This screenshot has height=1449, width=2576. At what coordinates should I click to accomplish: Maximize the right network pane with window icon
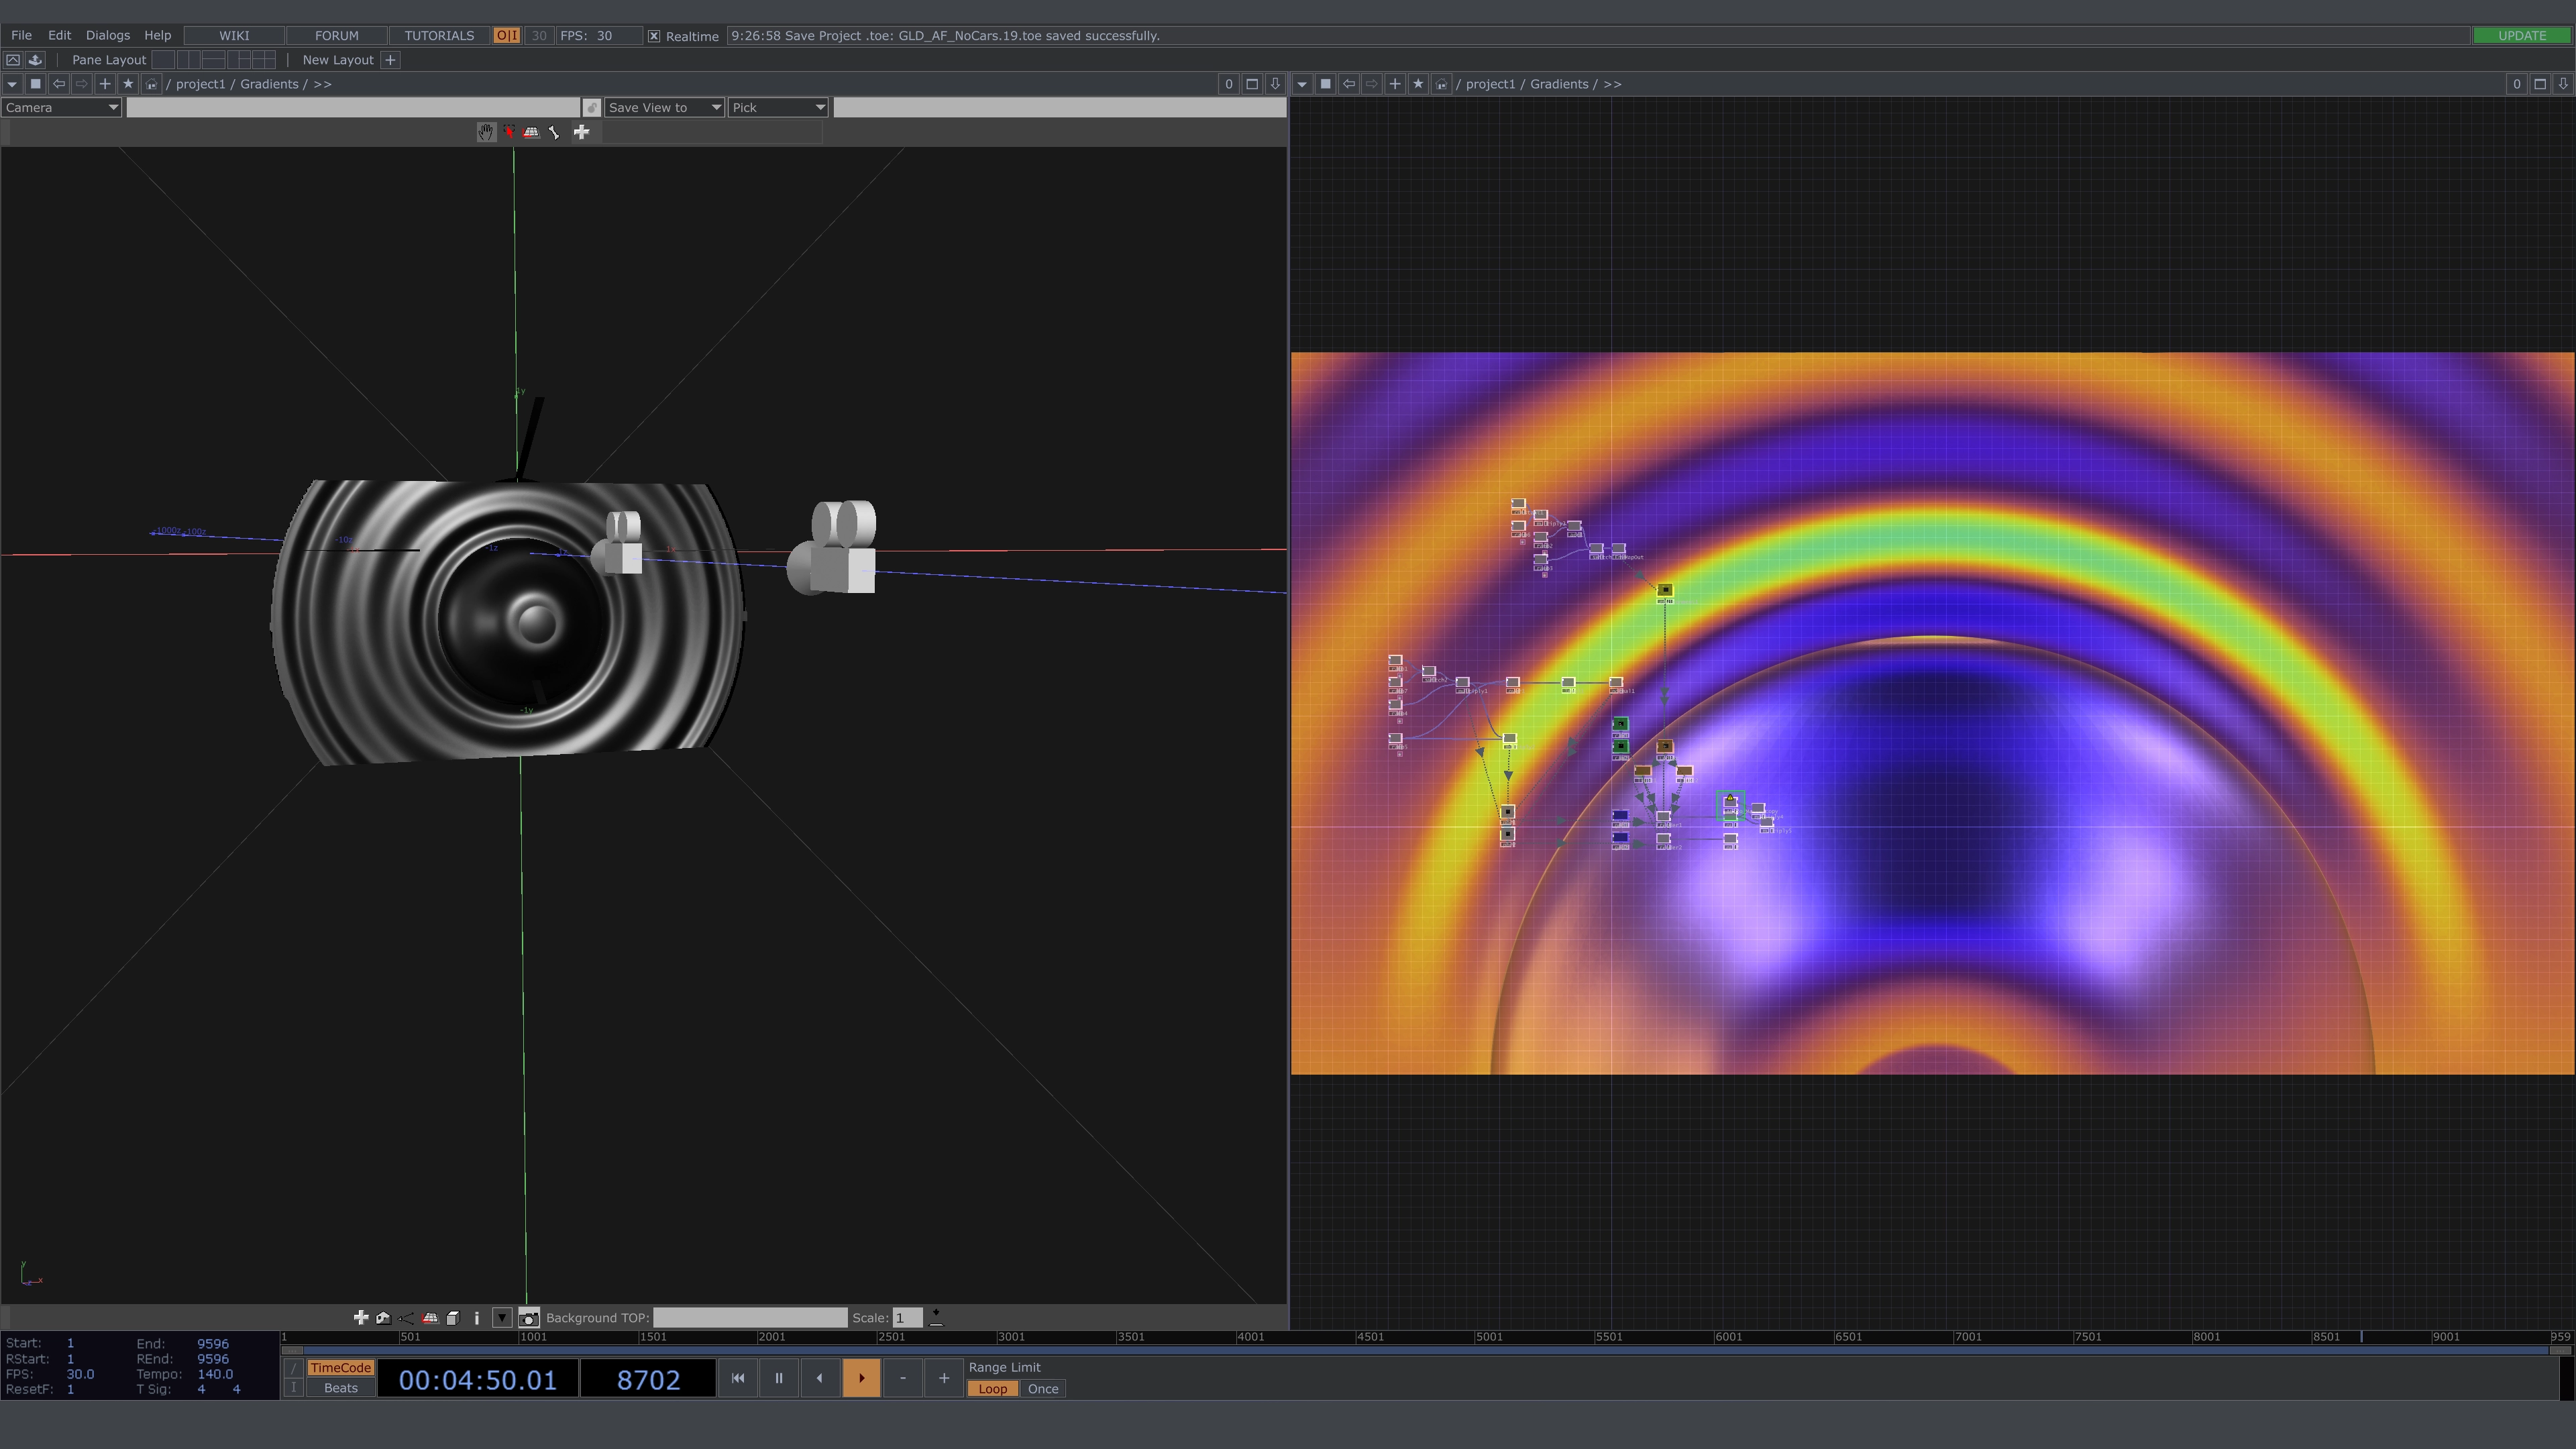(x=2540, y=84)
